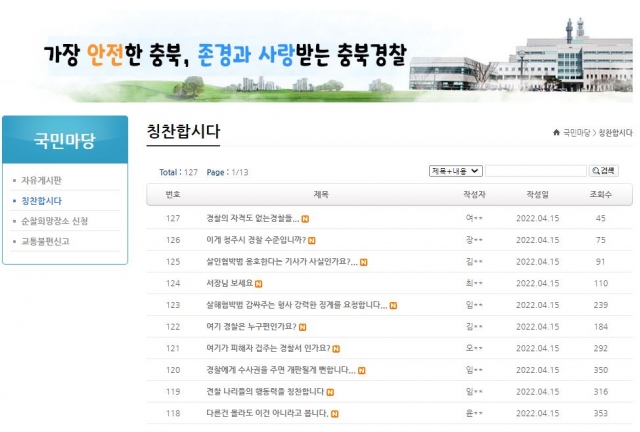This screenshot has height=432, width=640.
Task: Click the new badge on post 122
Action: [302, 327]
